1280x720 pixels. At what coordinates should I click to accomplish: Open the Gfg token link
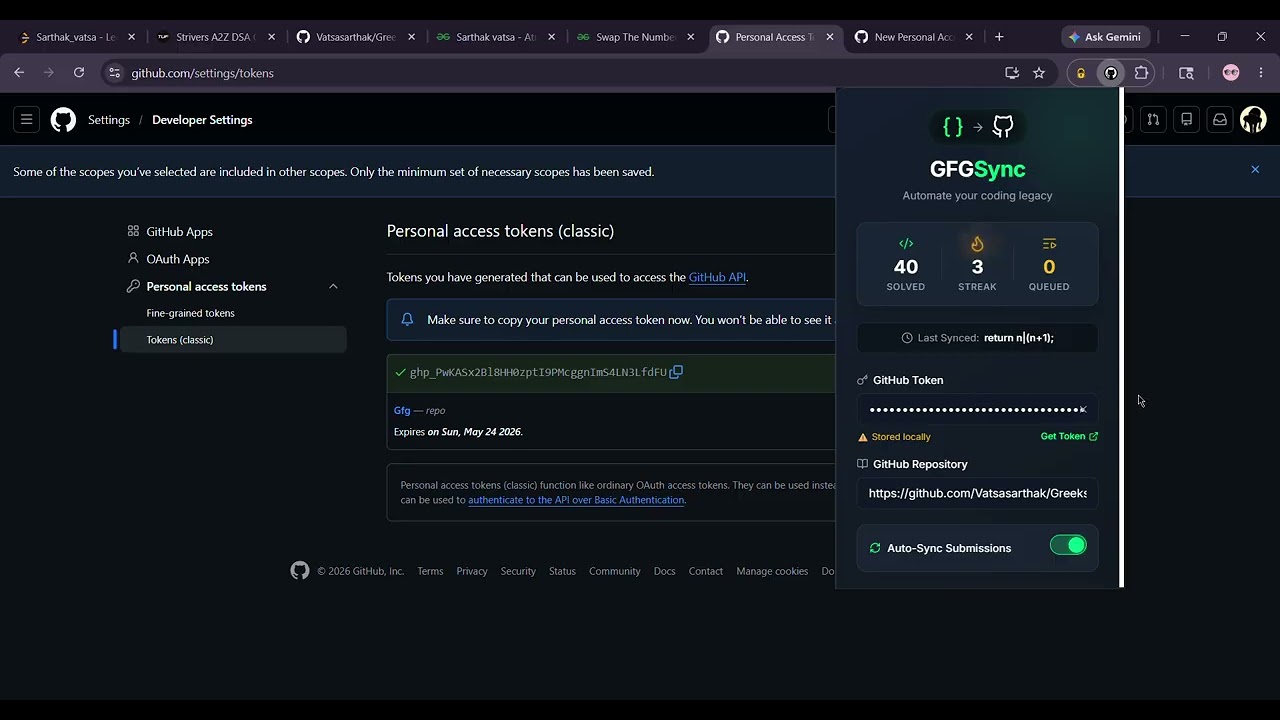402,410
